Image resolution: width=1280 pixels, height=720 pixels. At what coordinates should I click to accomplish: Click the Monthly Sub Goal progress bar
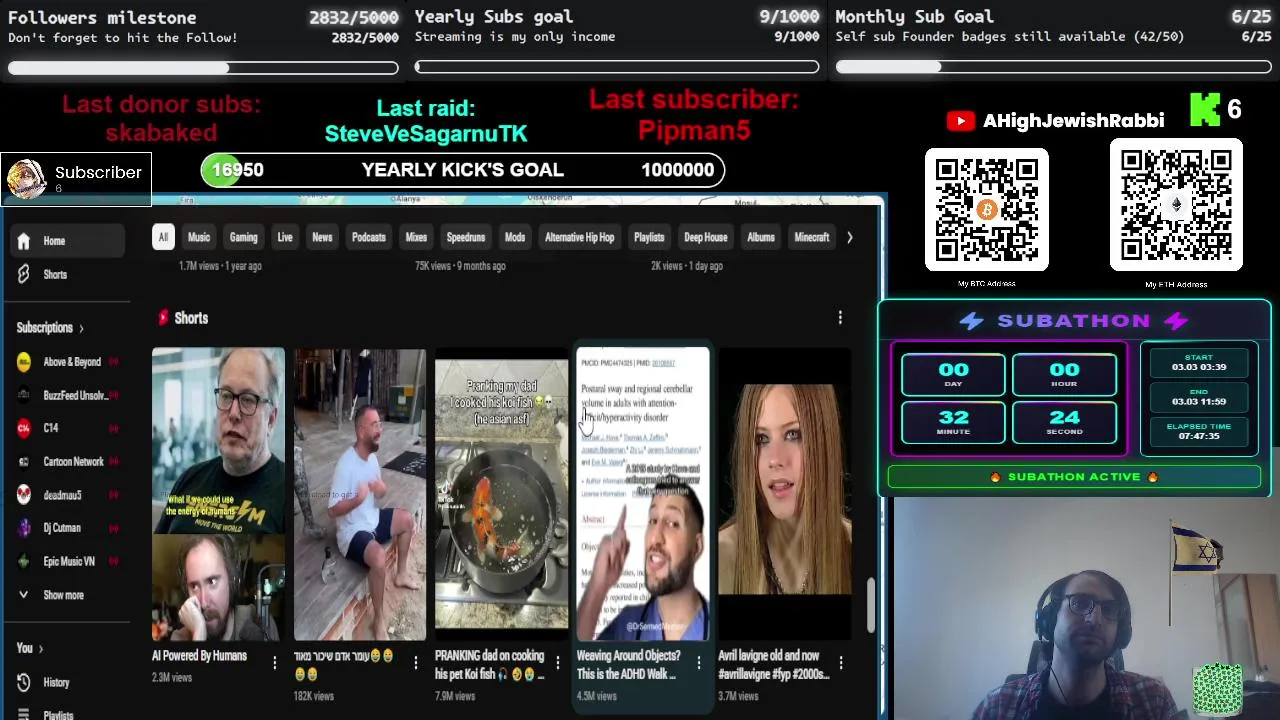click(1053, 67)
